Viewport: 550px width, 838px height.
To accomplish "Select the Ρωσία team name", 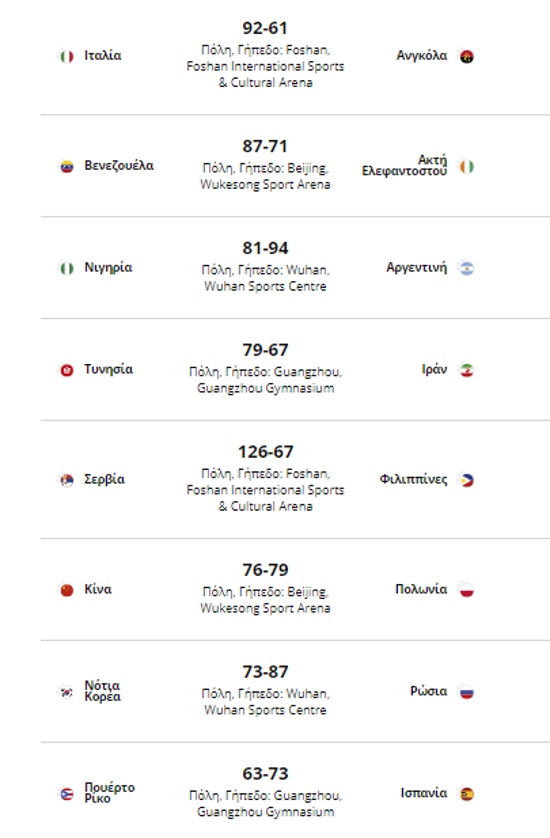I will coord(429,691).
